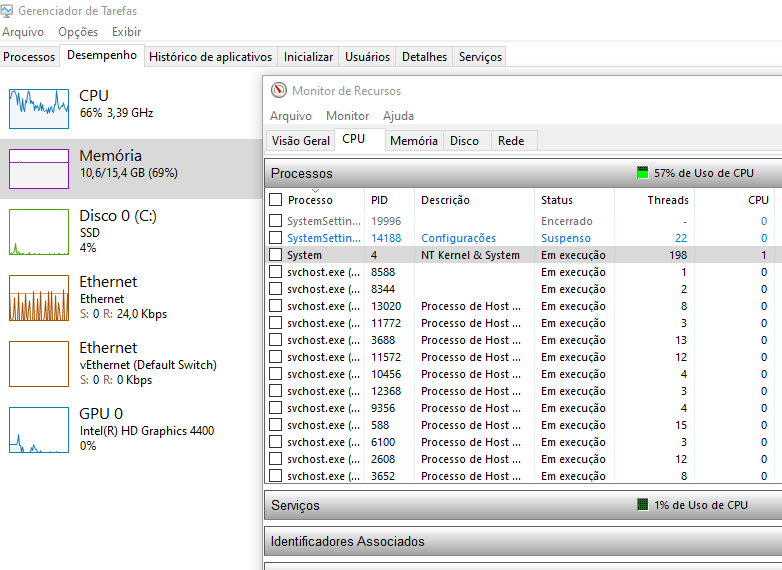Check the box for svchost.exe PID 12368
Viewport: 782px width, 570px height.
coord(275,390)
